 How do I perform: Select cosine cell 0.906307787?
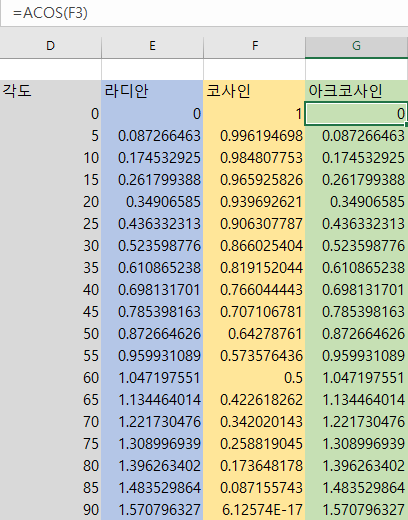tap(254, 224)
